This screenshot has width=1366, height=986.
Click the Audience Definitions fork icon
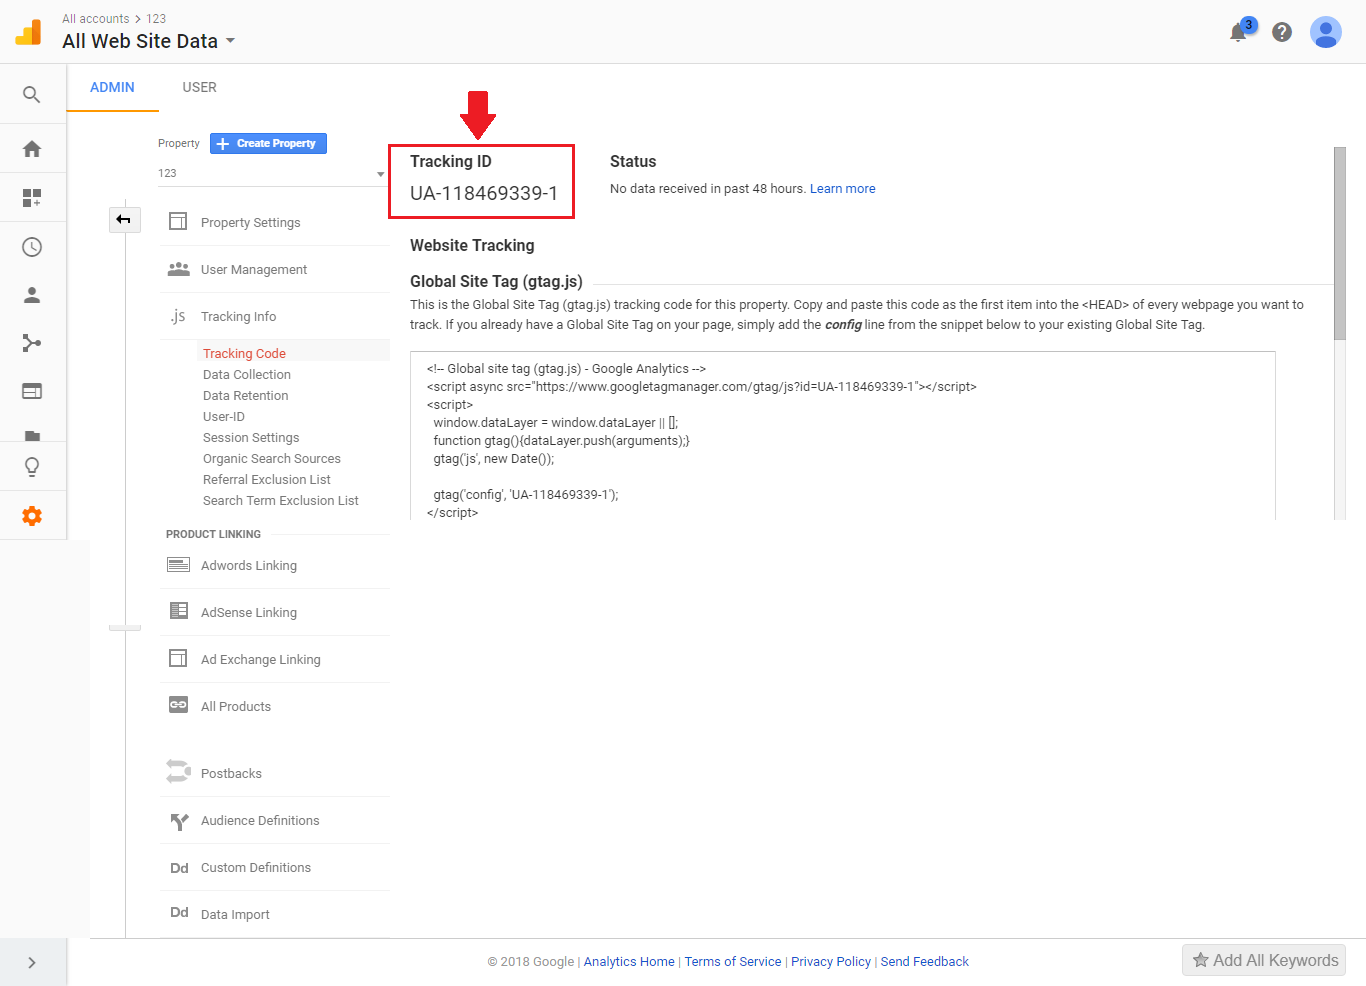[x=179, y=821]
